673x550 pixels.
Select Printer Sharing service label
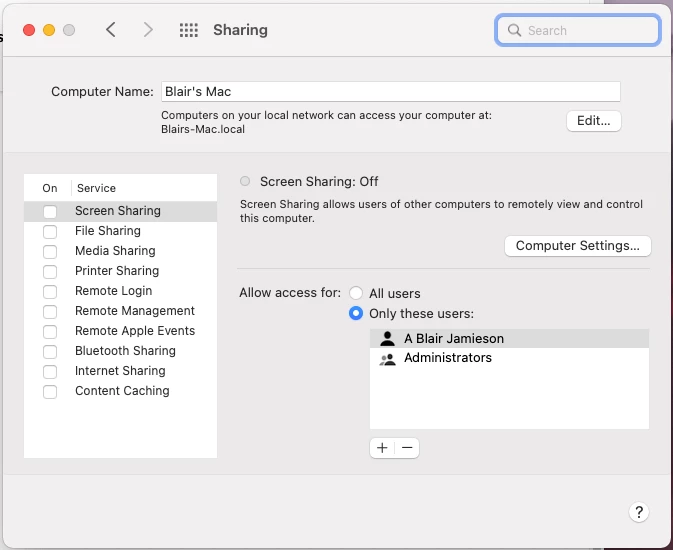tap(117, 271)
